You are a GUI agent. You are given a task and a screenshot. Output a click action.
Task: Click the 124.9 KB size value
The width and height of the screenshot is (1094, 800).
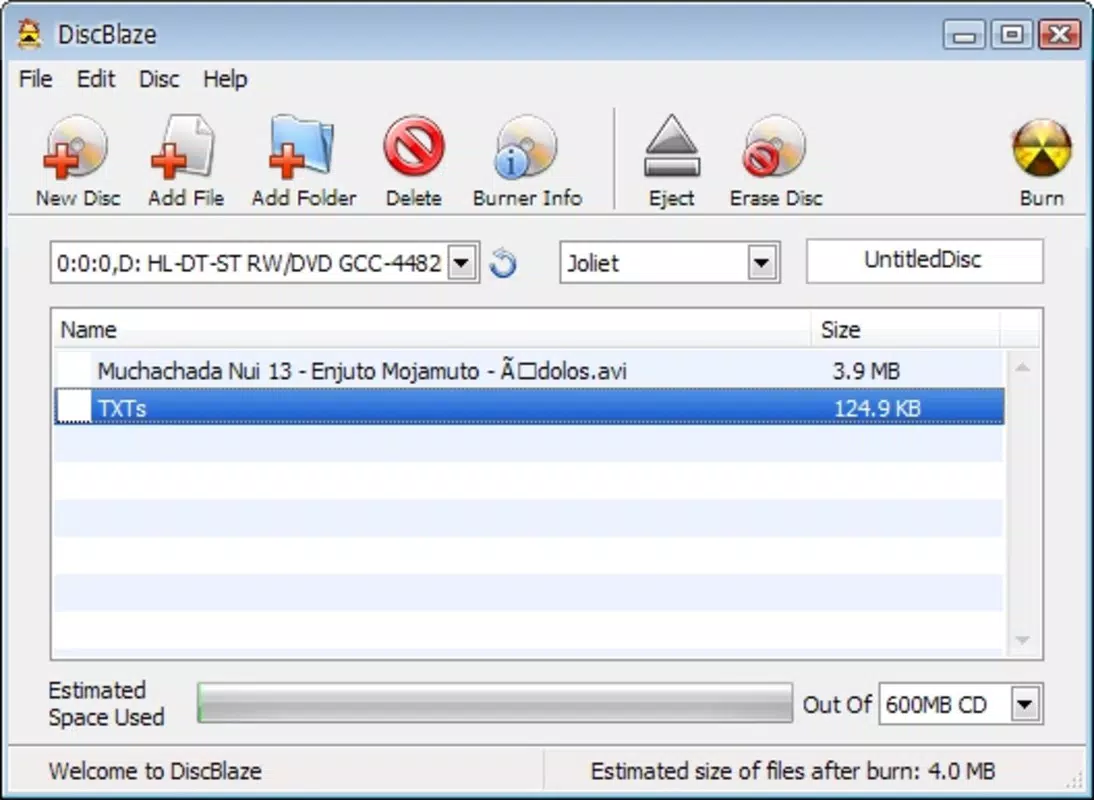pos(877,408)
